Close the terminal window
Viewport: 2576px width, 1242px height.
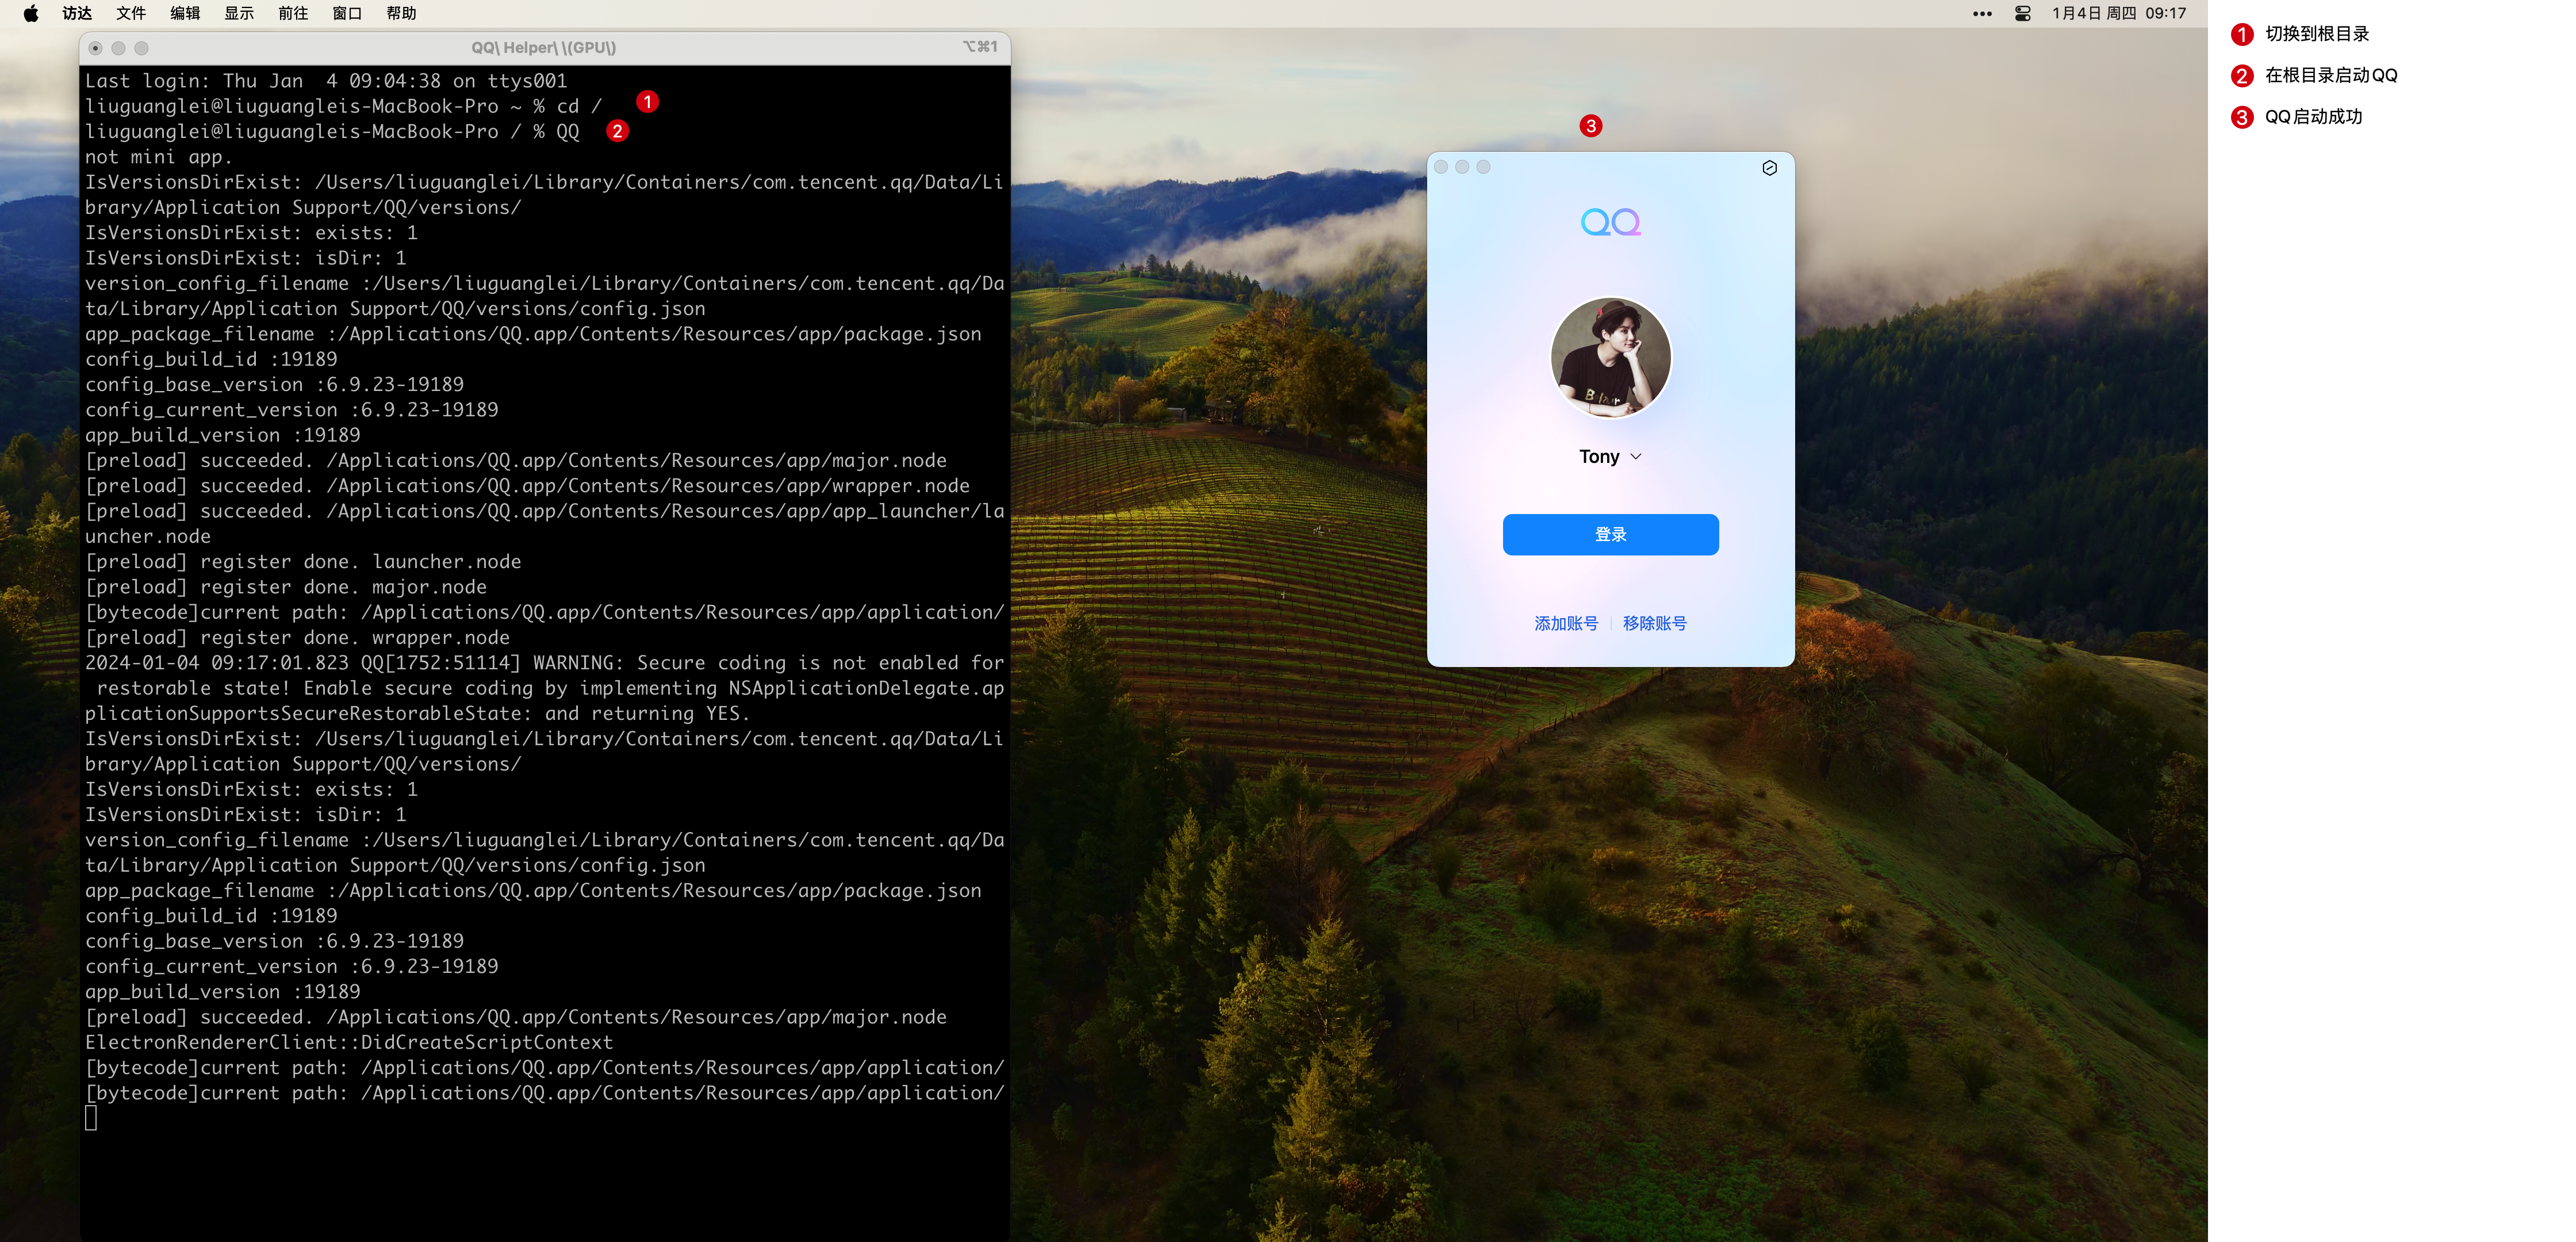click(95, 48)
